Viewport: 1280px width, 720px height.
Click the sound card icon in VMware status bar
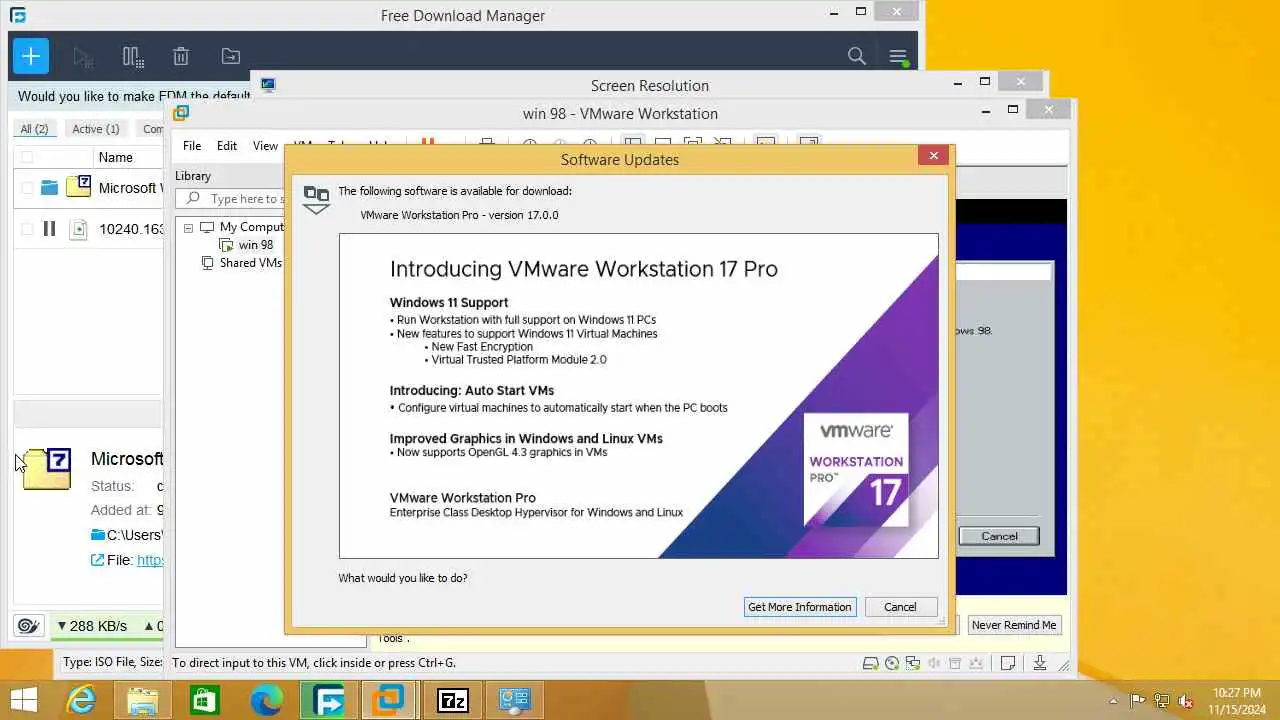934,663
